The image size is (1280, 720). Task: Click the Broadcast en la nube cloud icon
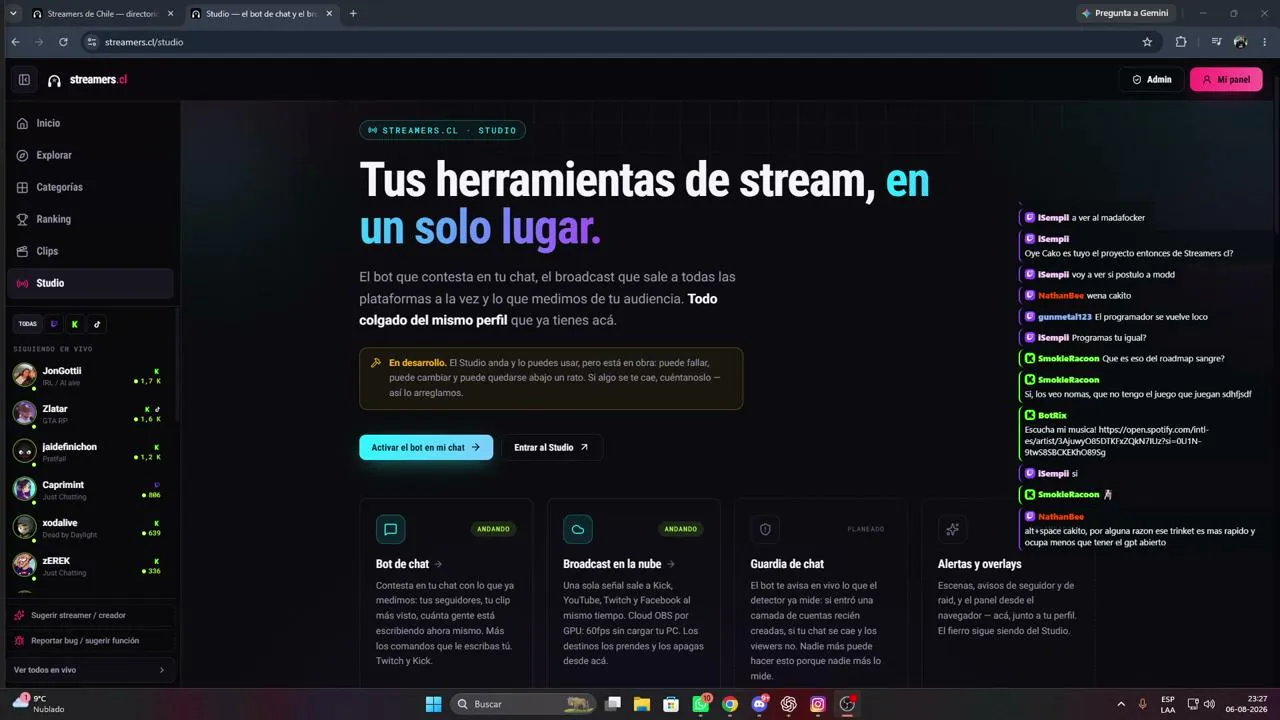(578, 529)
